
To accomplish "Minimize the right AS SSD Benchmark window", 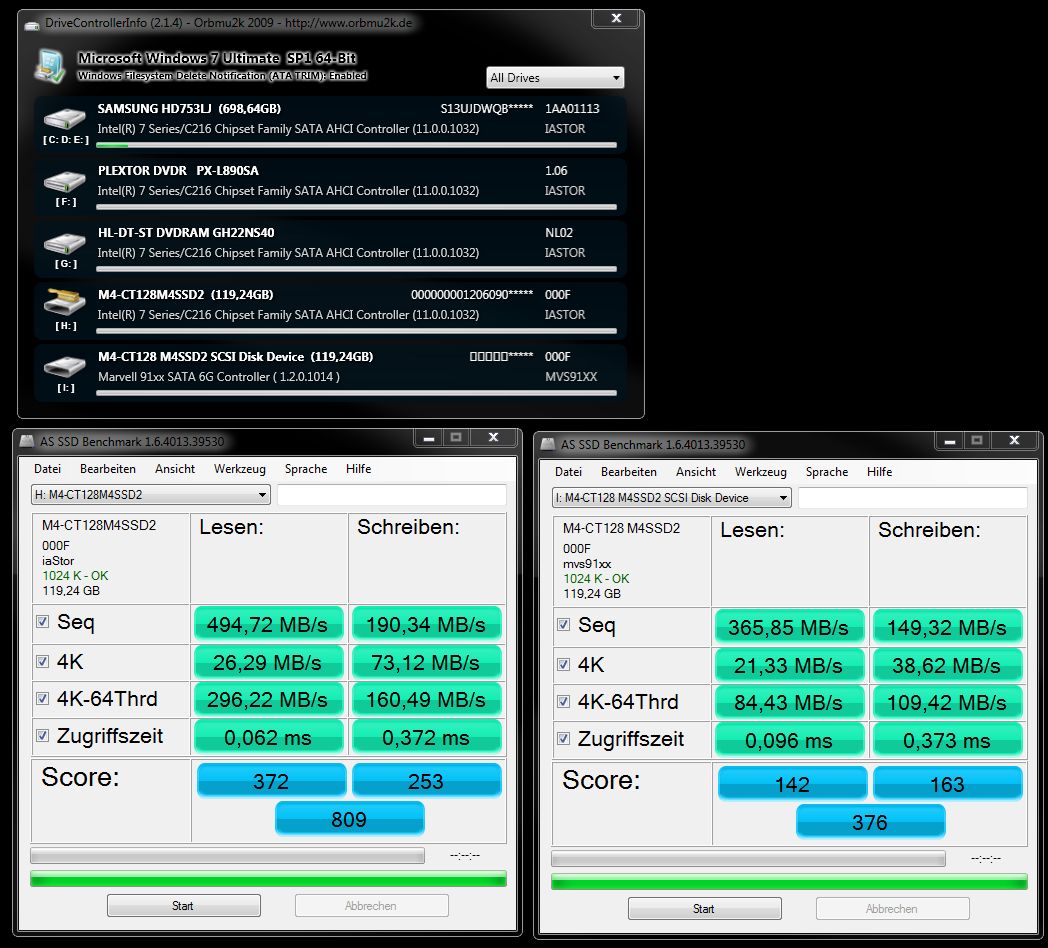I will (x=950, y=441).
